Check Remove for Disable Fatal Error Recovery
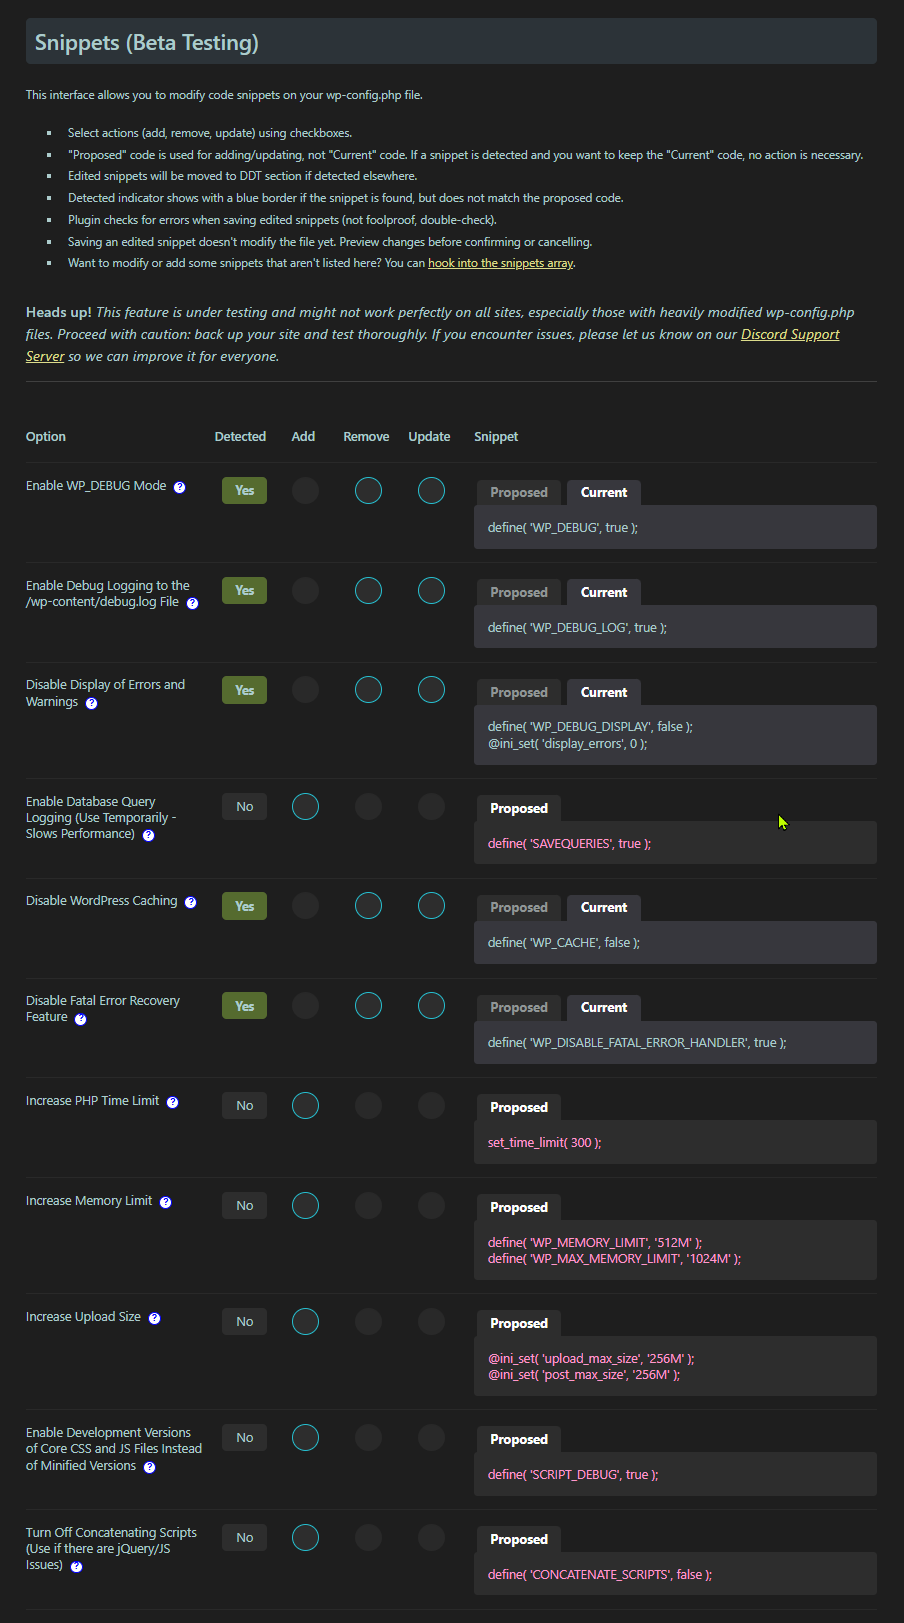 pos(368,1005)
